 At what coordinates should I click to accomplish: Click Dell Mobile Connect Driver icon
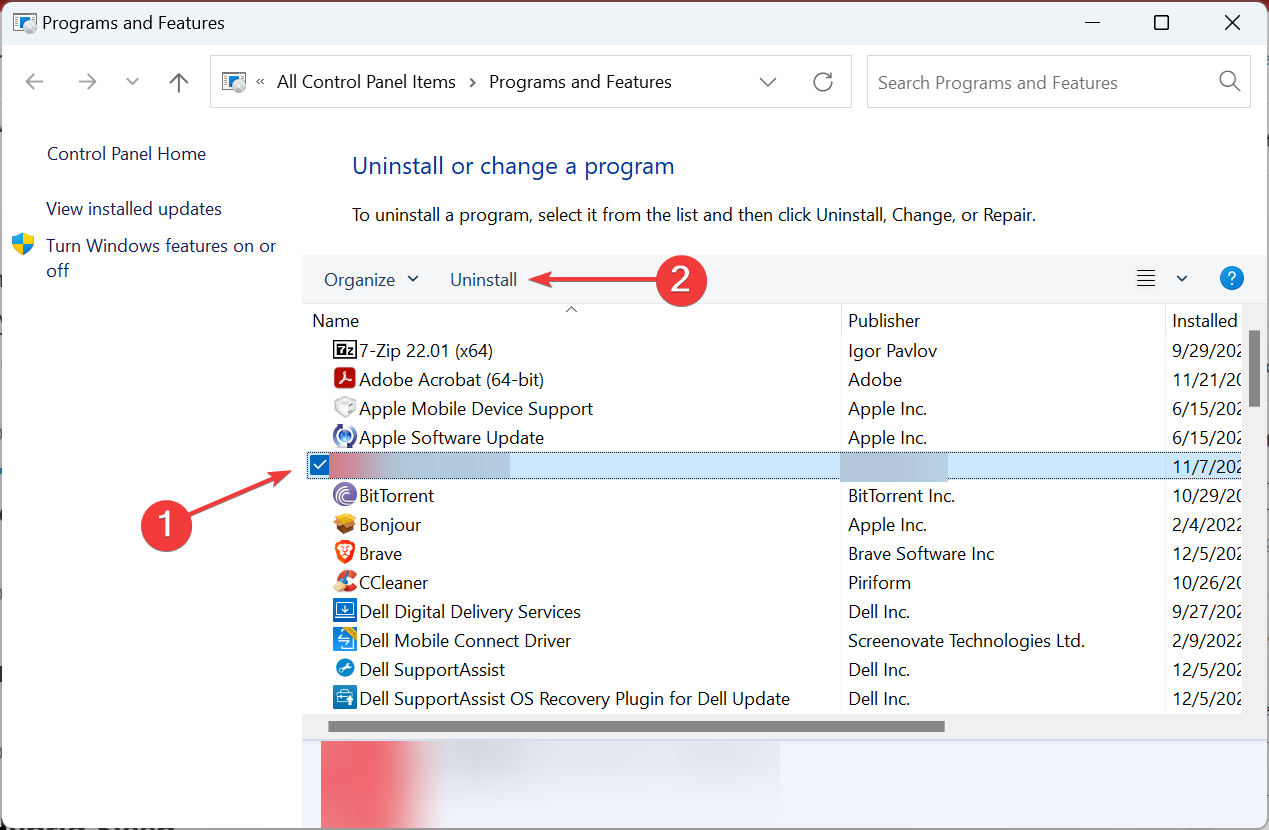coord(344,640)
